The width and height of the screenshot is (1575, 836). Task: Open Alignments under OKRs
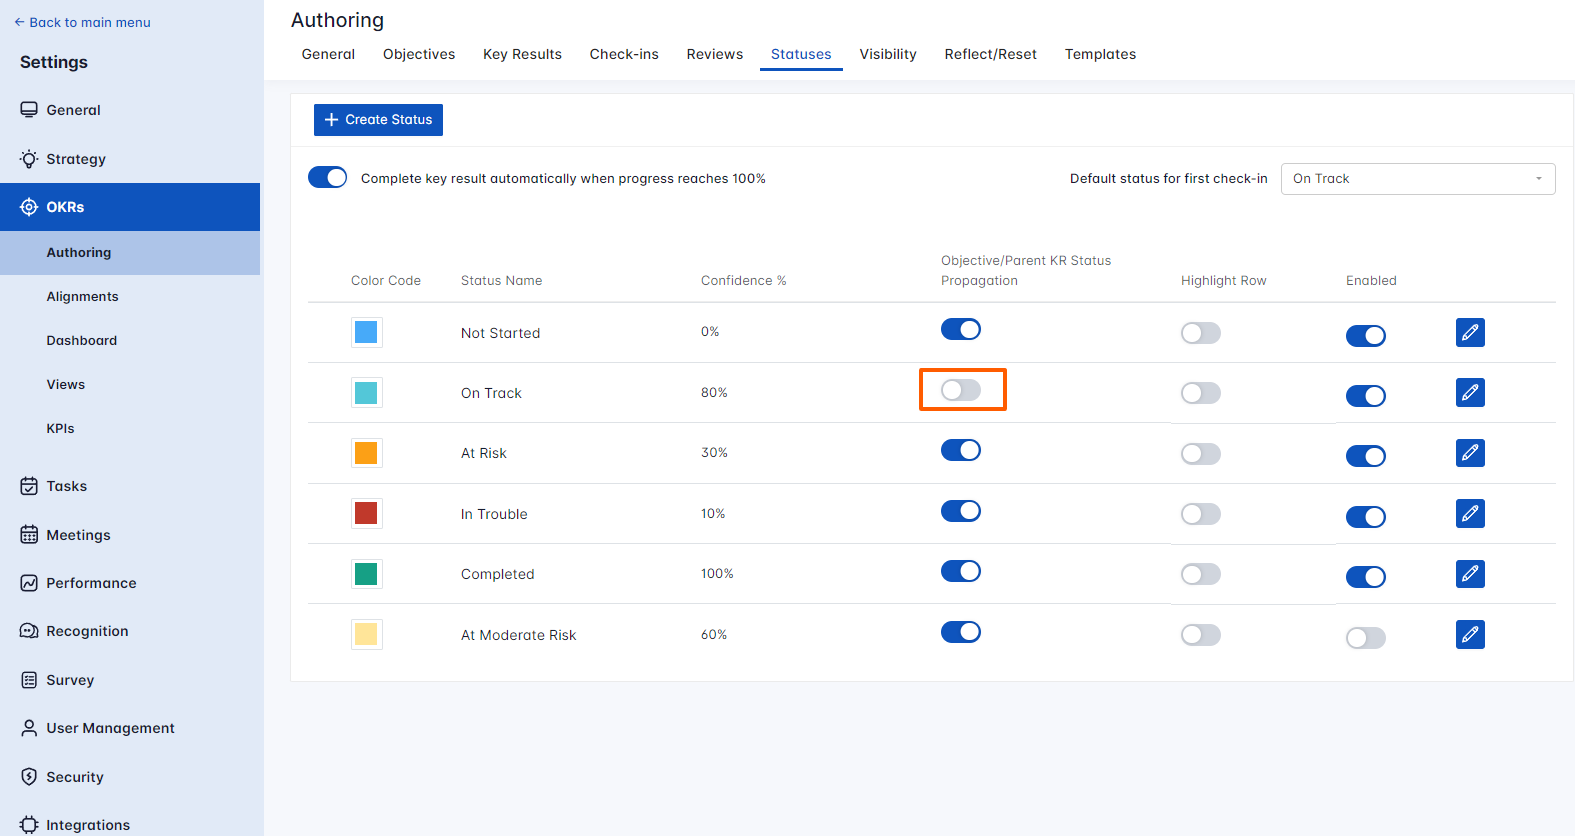pos(82,297)
